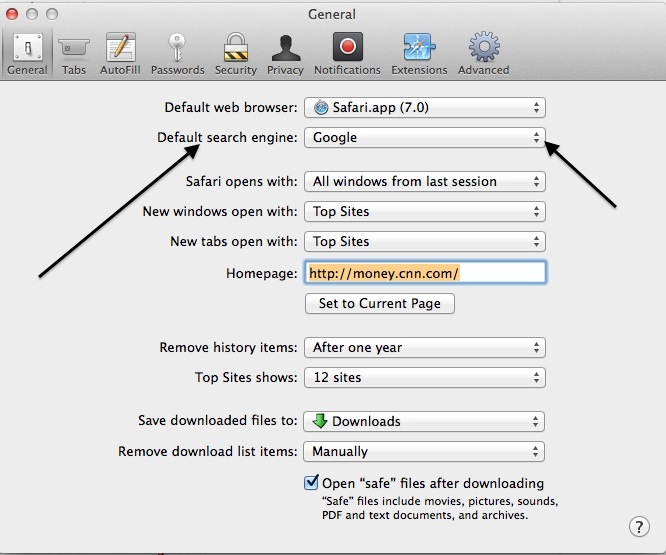Uncheck Open safe files after downloading

pos(311,483)
